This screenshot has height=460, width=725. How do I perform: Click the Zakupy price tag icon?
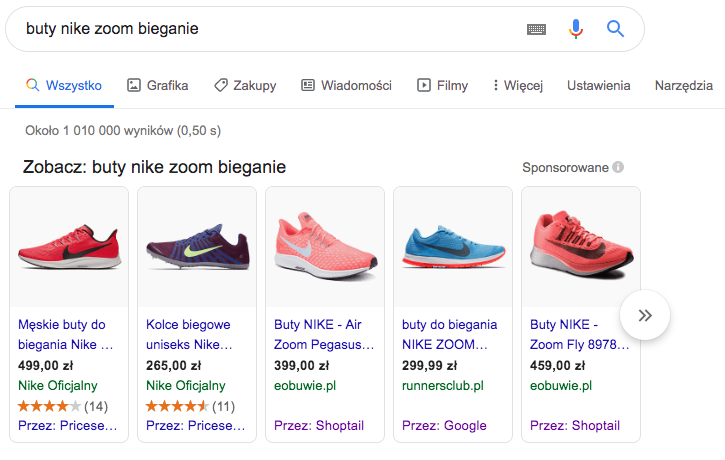point(221,85)
